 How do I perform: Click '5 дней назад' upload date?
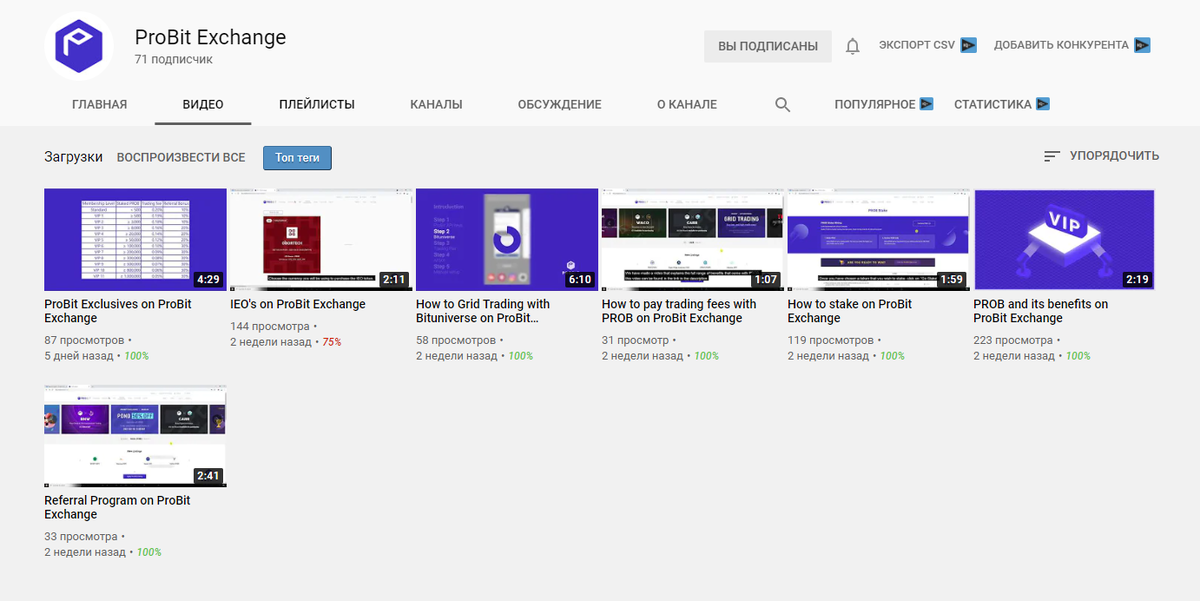click(79, 356)
